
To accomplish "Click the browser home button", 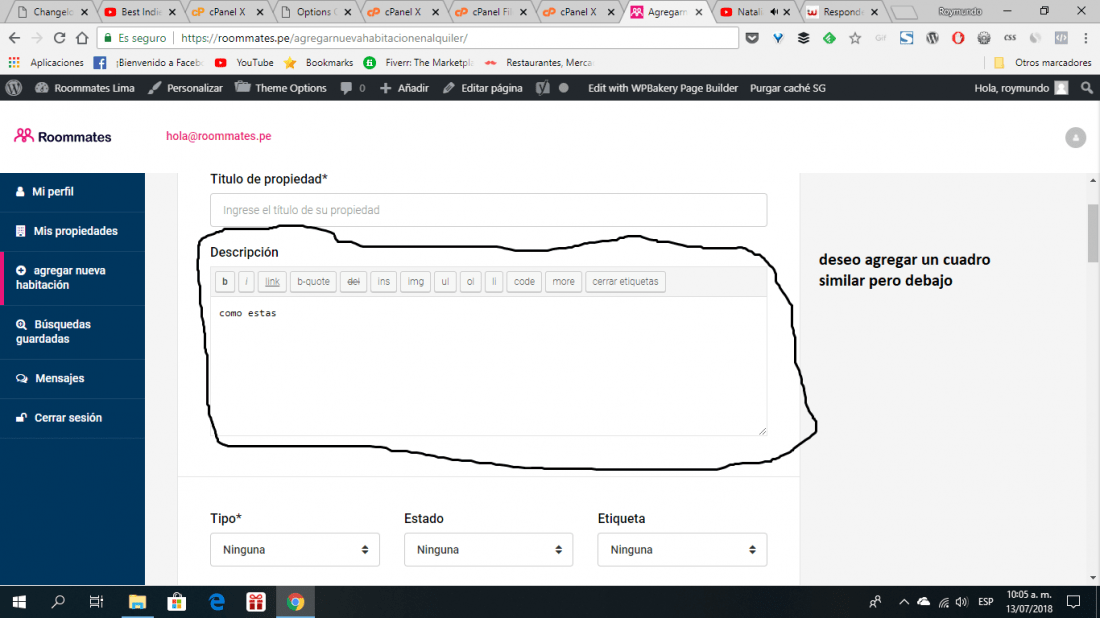I will click(x=82, y=38).
